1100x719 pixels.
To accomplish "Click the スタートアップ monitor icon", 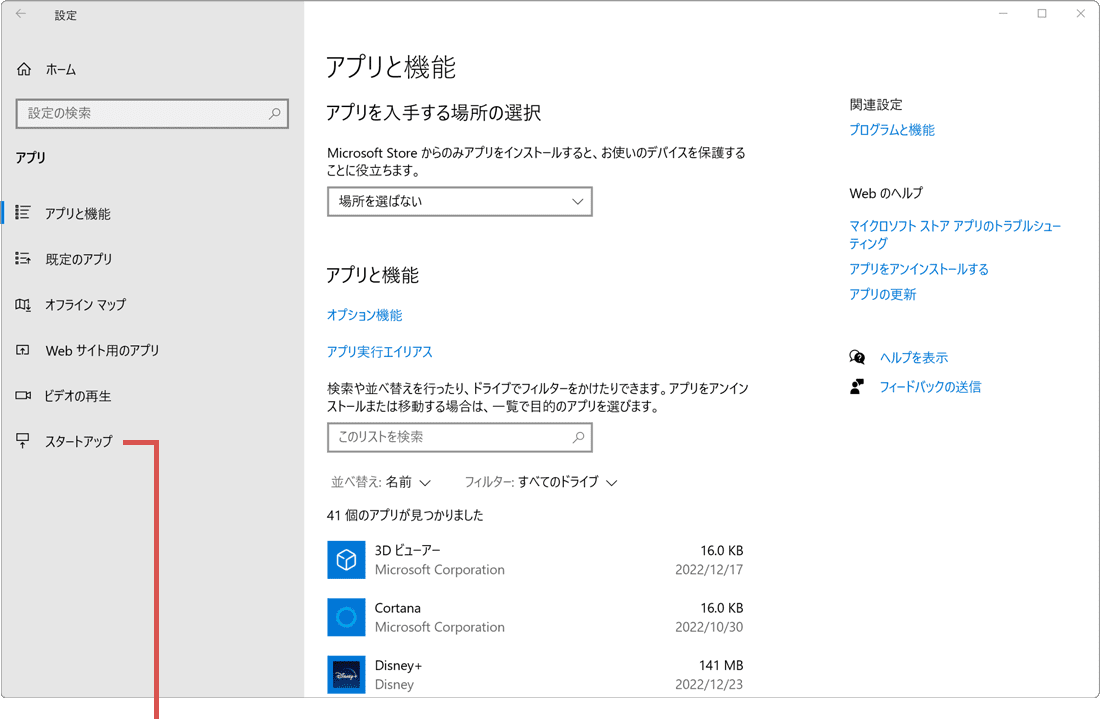I will click(x=23, y=440).
